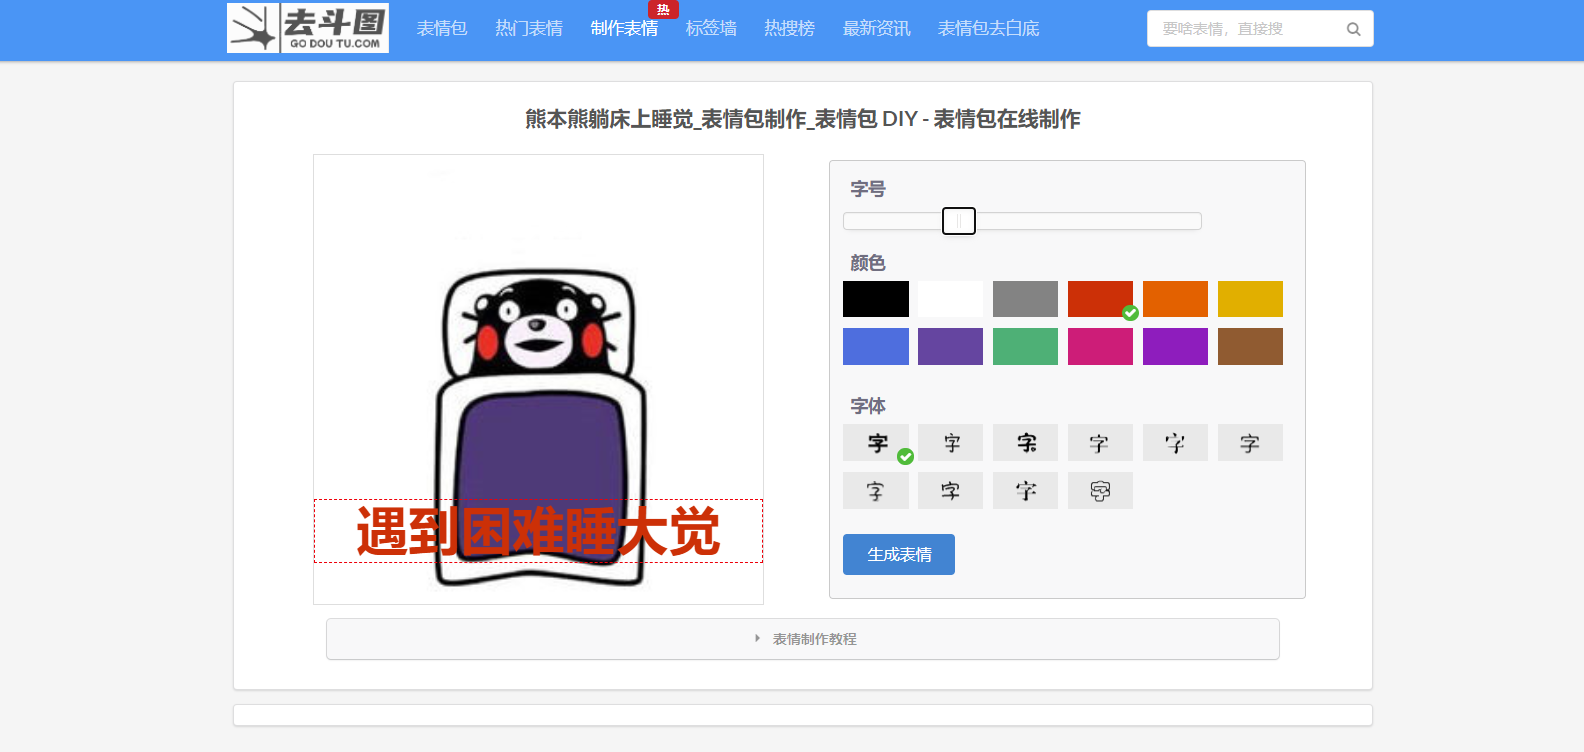Pick the white color swatch

(950, 299)
